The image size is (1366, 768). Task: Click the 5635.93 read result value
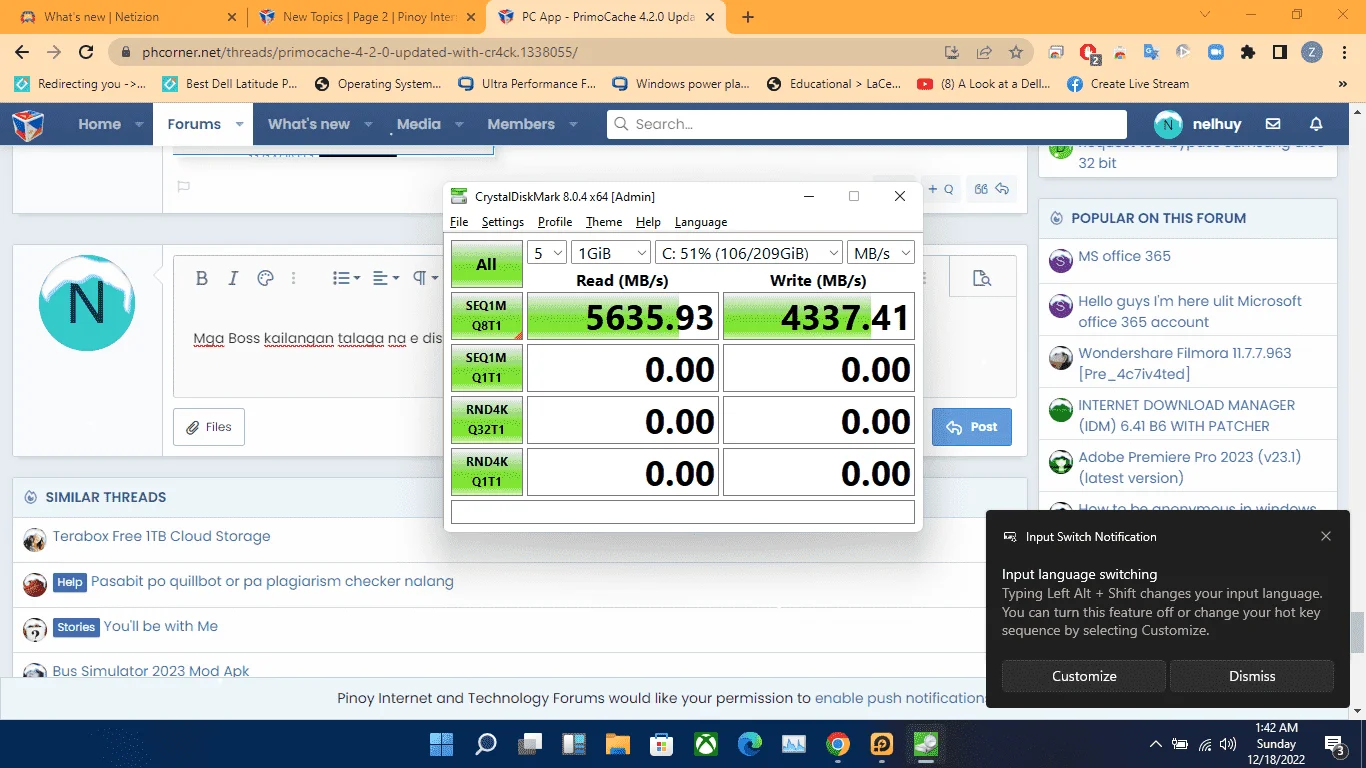point(623,317)
